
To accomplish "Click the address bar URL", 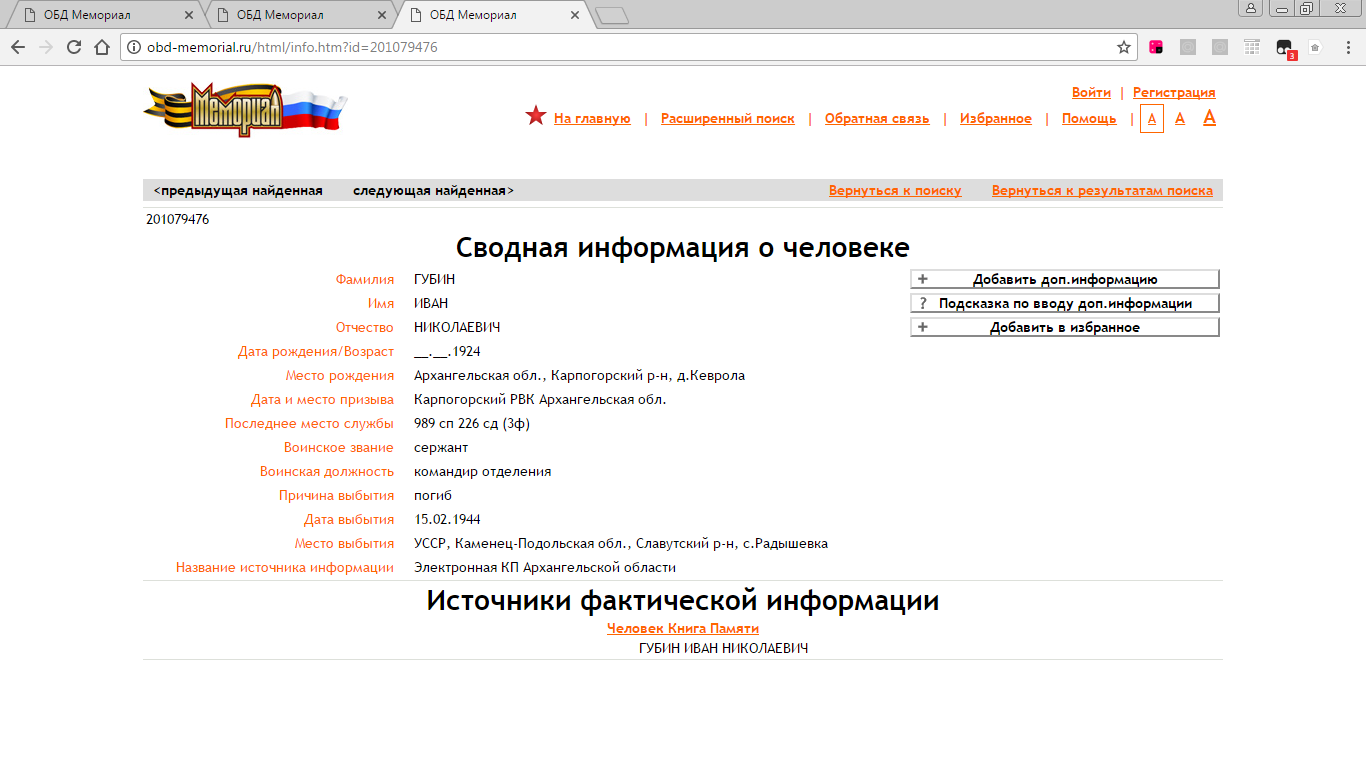I will (x=292, y=47).
